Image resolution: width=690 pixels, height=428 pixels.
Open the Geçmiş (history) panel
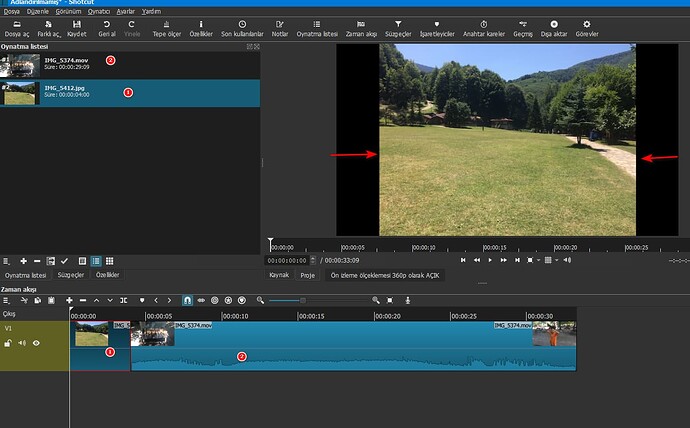coord(523,29)
